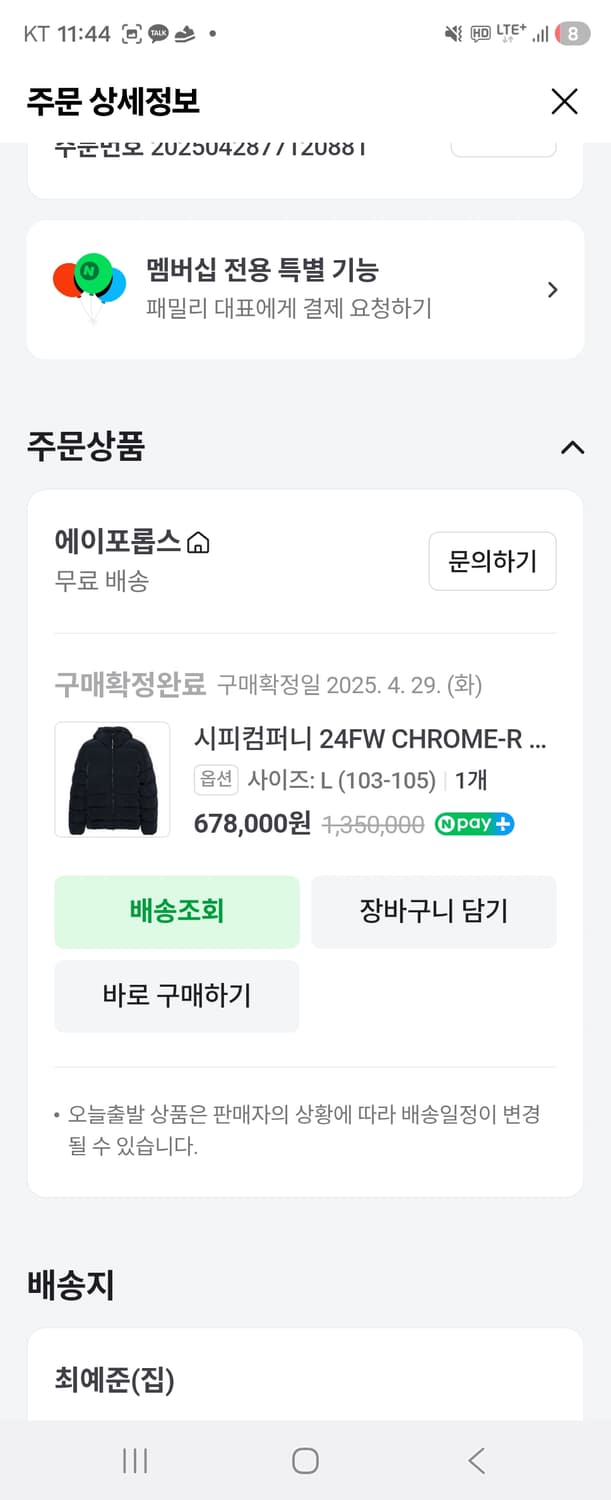Close the 주문 상세정보 screen
Viewport: 611px width, 1500px height.
(564, 101)
